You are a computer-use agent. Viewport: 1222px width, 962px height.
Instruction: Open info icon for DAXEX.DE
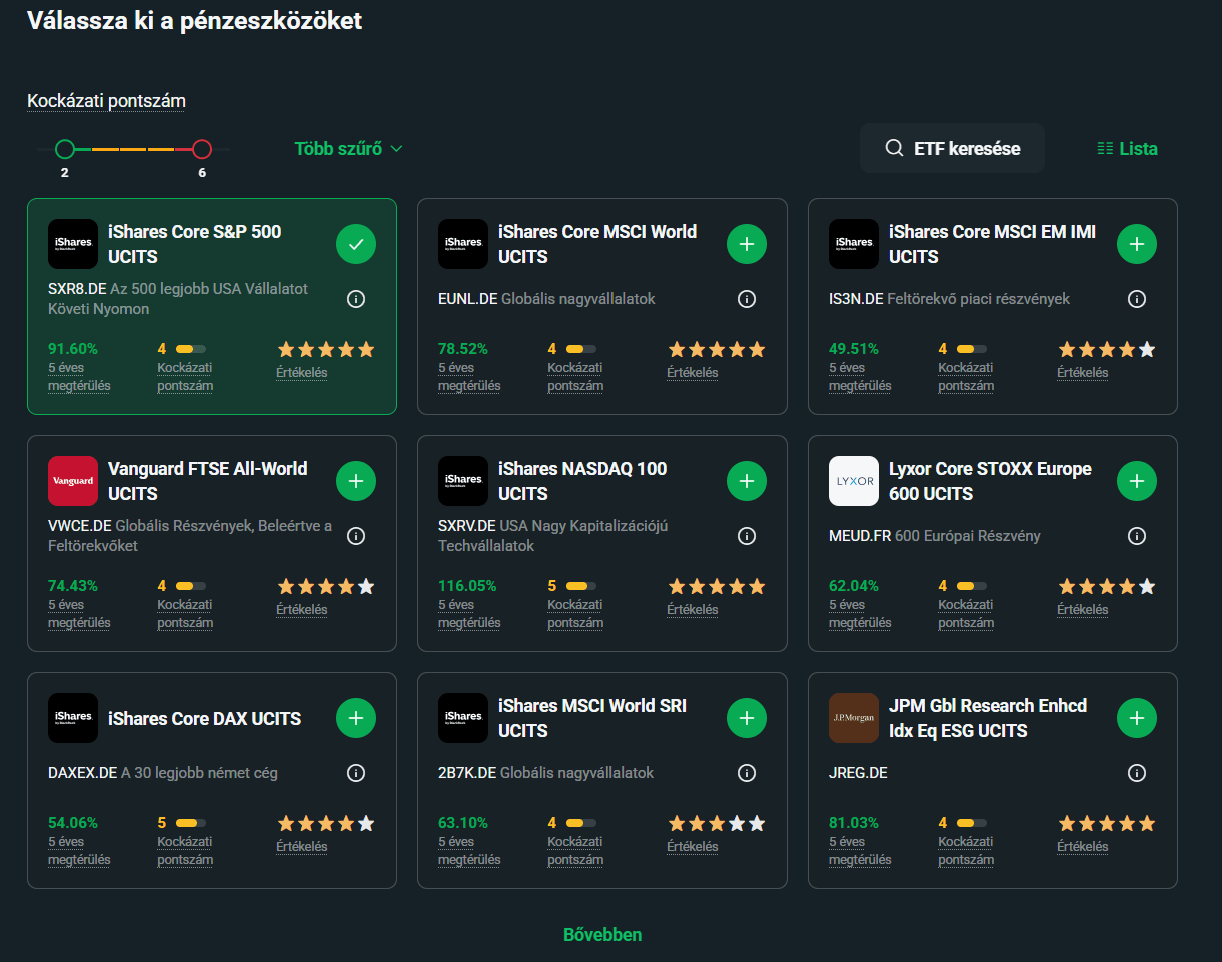(355, 773)
